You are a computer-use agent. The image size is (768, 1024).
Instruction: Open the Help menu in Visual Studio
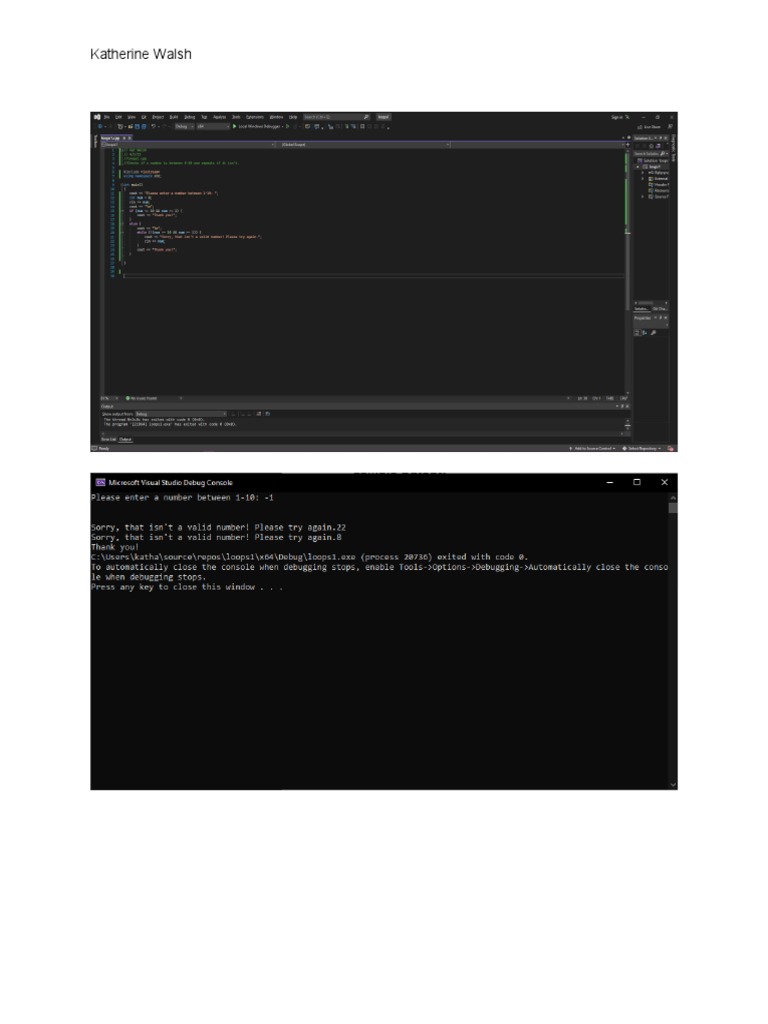[x=293, y=117]
